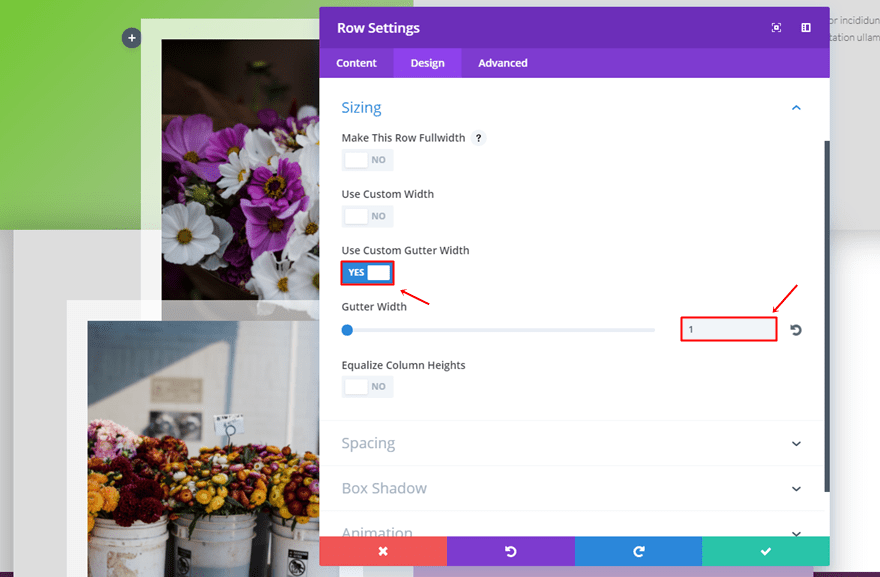Screen dimensions: 880x577
Task: Click the purple undo button
Action: 510,551
